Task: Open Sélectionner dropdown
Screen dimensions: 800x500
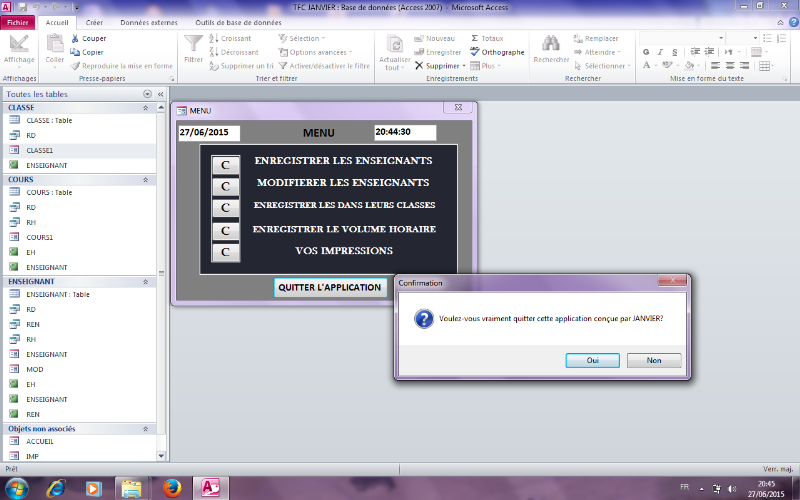Action: coord(603,66)
